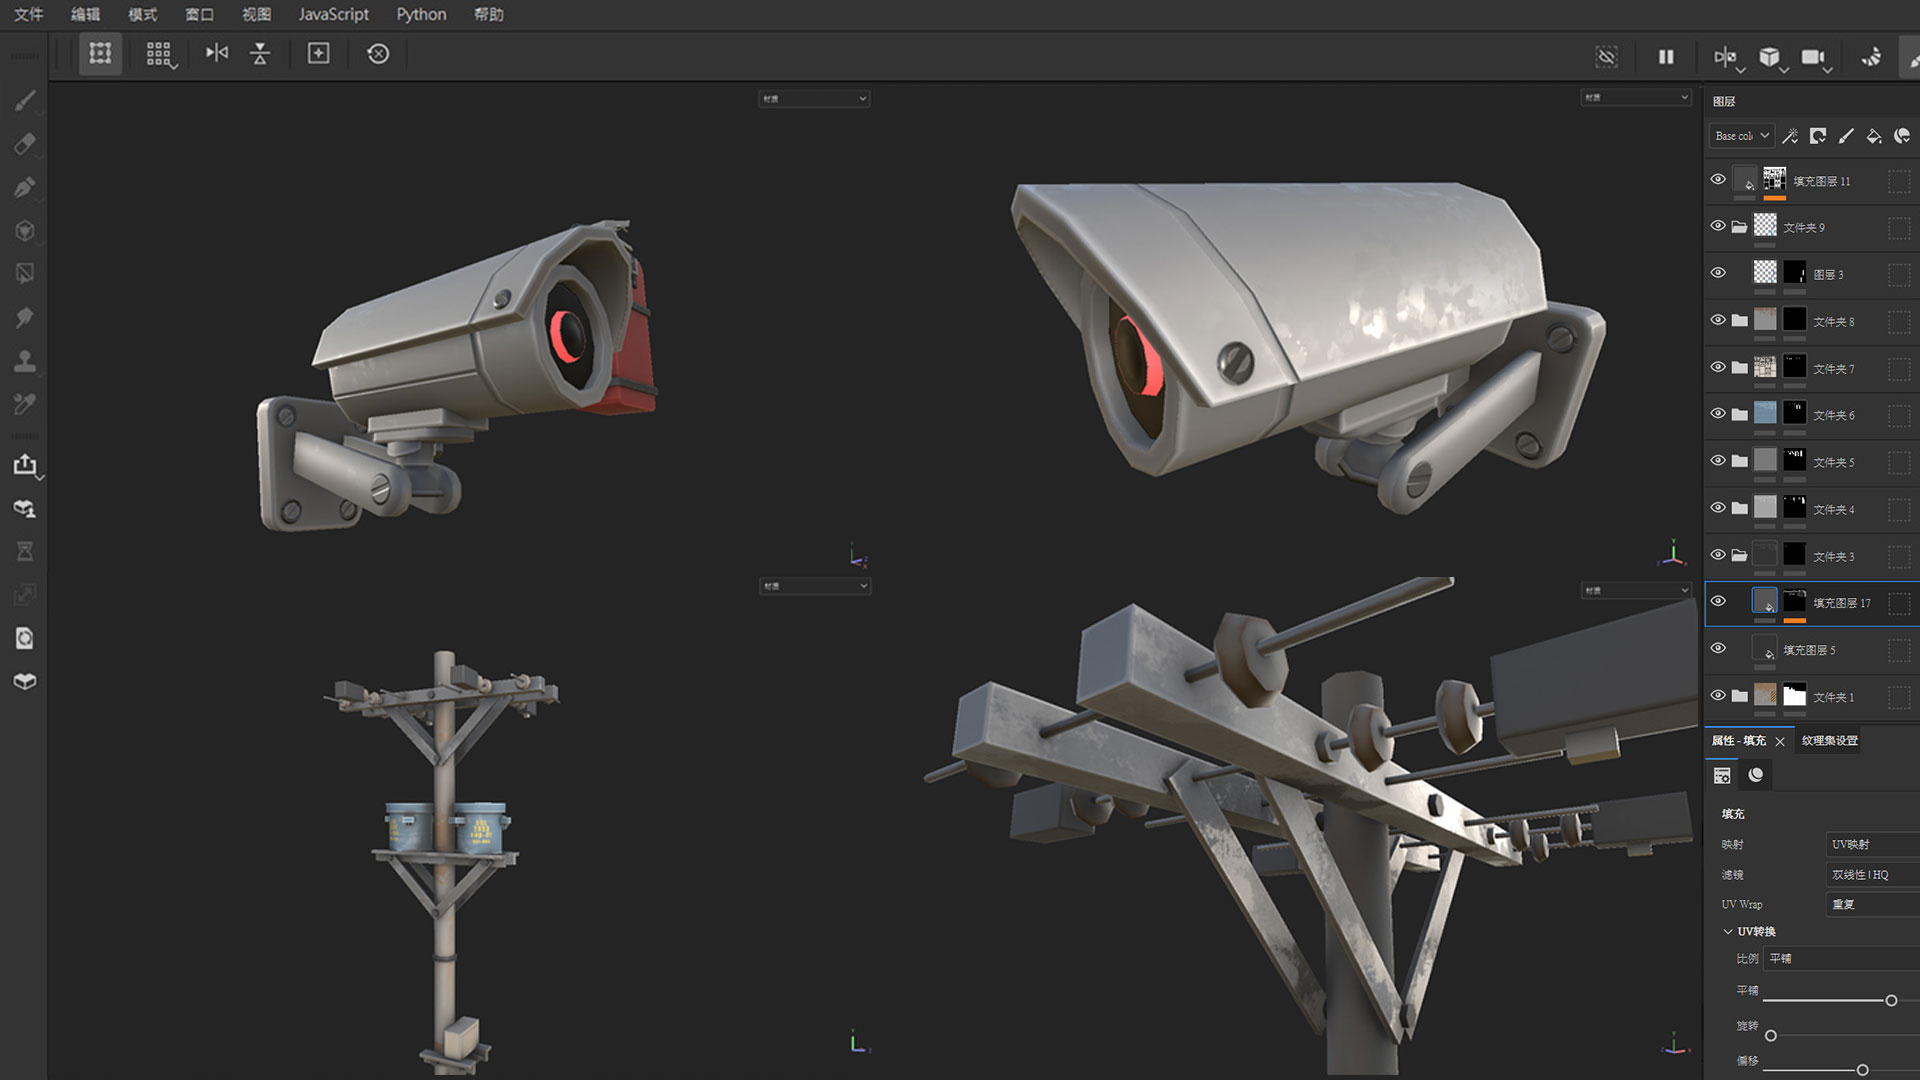The image size is (1920, 1080).
Task: Select the Eraser tool
Action: (x=25, y=144)
